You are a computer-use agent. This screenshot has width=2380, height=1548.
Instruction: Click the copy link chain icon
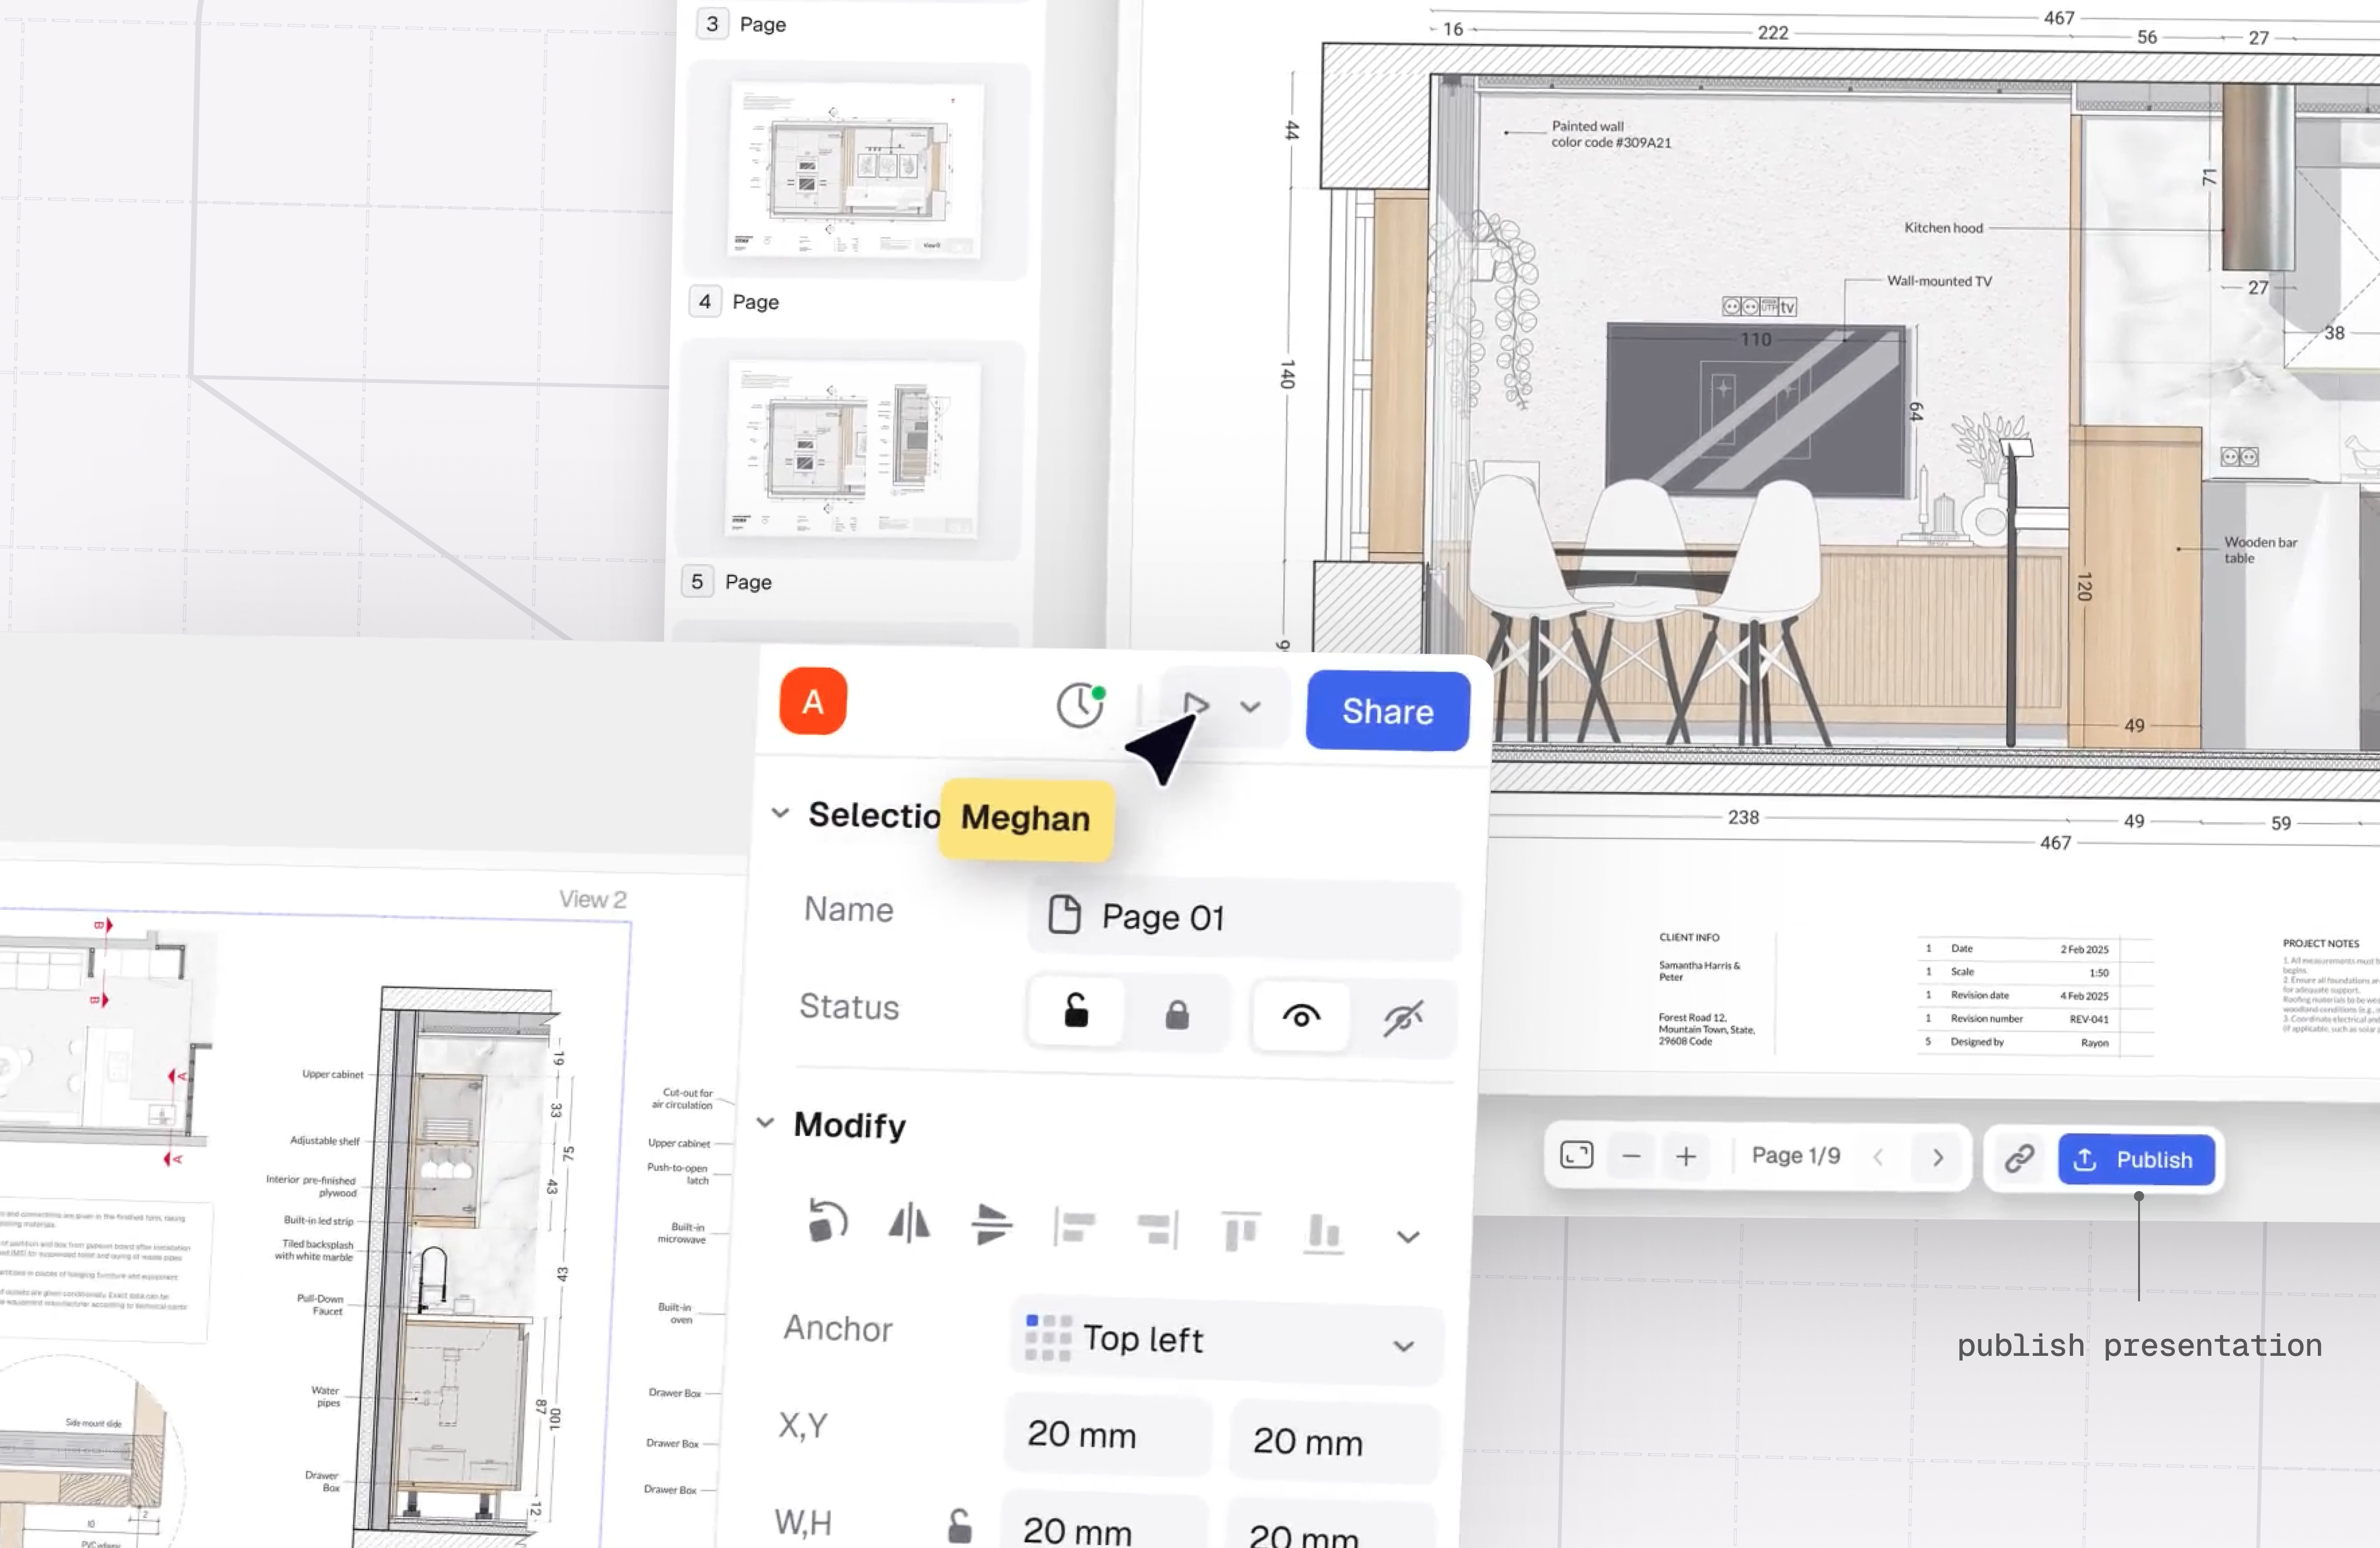[2019, 1158]
